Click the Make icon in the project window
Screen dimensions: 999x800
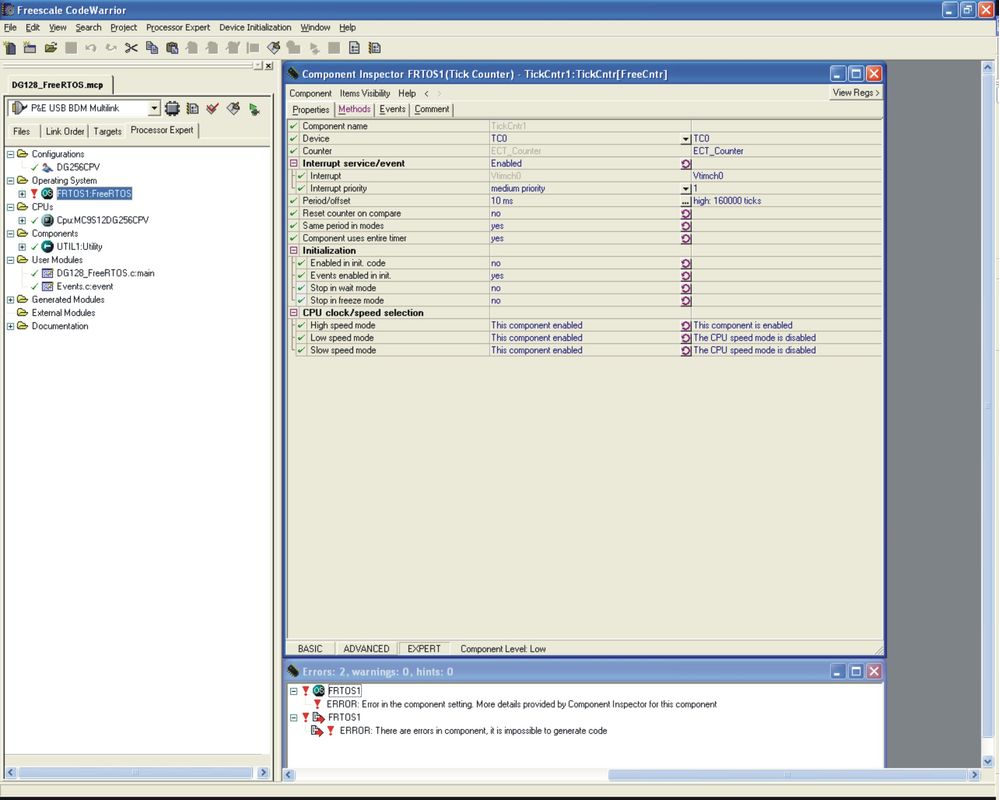233,108
